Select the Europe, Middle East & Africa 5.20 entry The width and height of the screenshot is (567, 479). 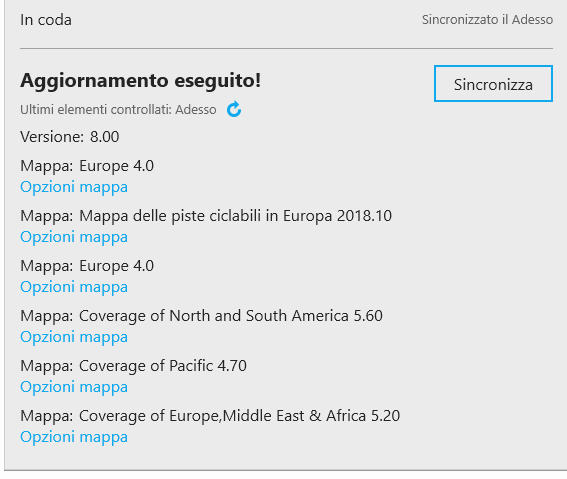pos(239,416)
